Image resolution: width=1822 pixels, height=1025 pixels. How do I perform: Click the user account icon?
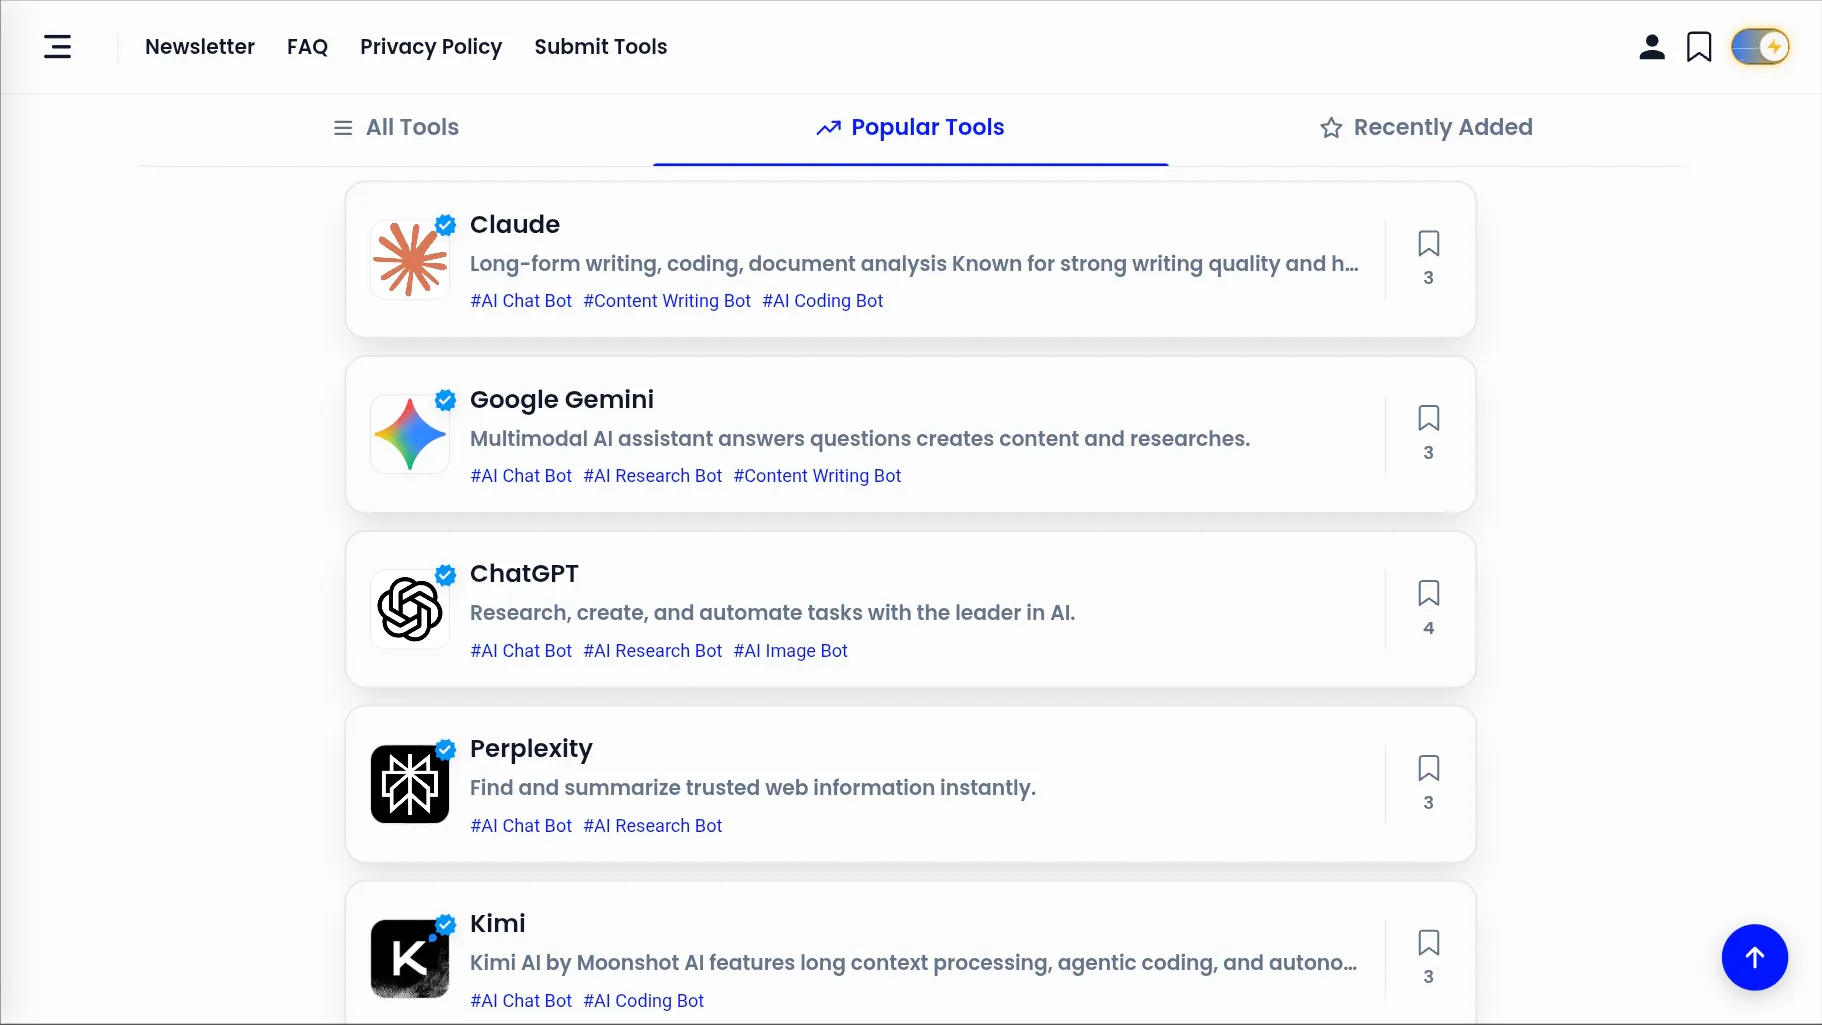tap(1652, 47)
